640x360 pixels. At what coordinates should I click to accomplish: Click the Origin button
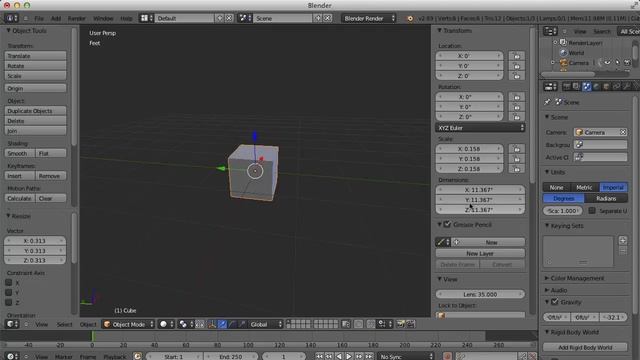pyautogui.click(x=36, y=88)
